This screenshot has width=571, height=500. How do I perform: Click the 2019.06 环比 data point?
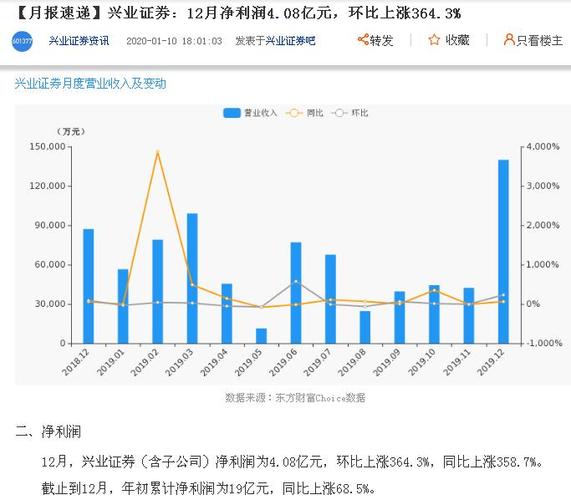(296, 282)
